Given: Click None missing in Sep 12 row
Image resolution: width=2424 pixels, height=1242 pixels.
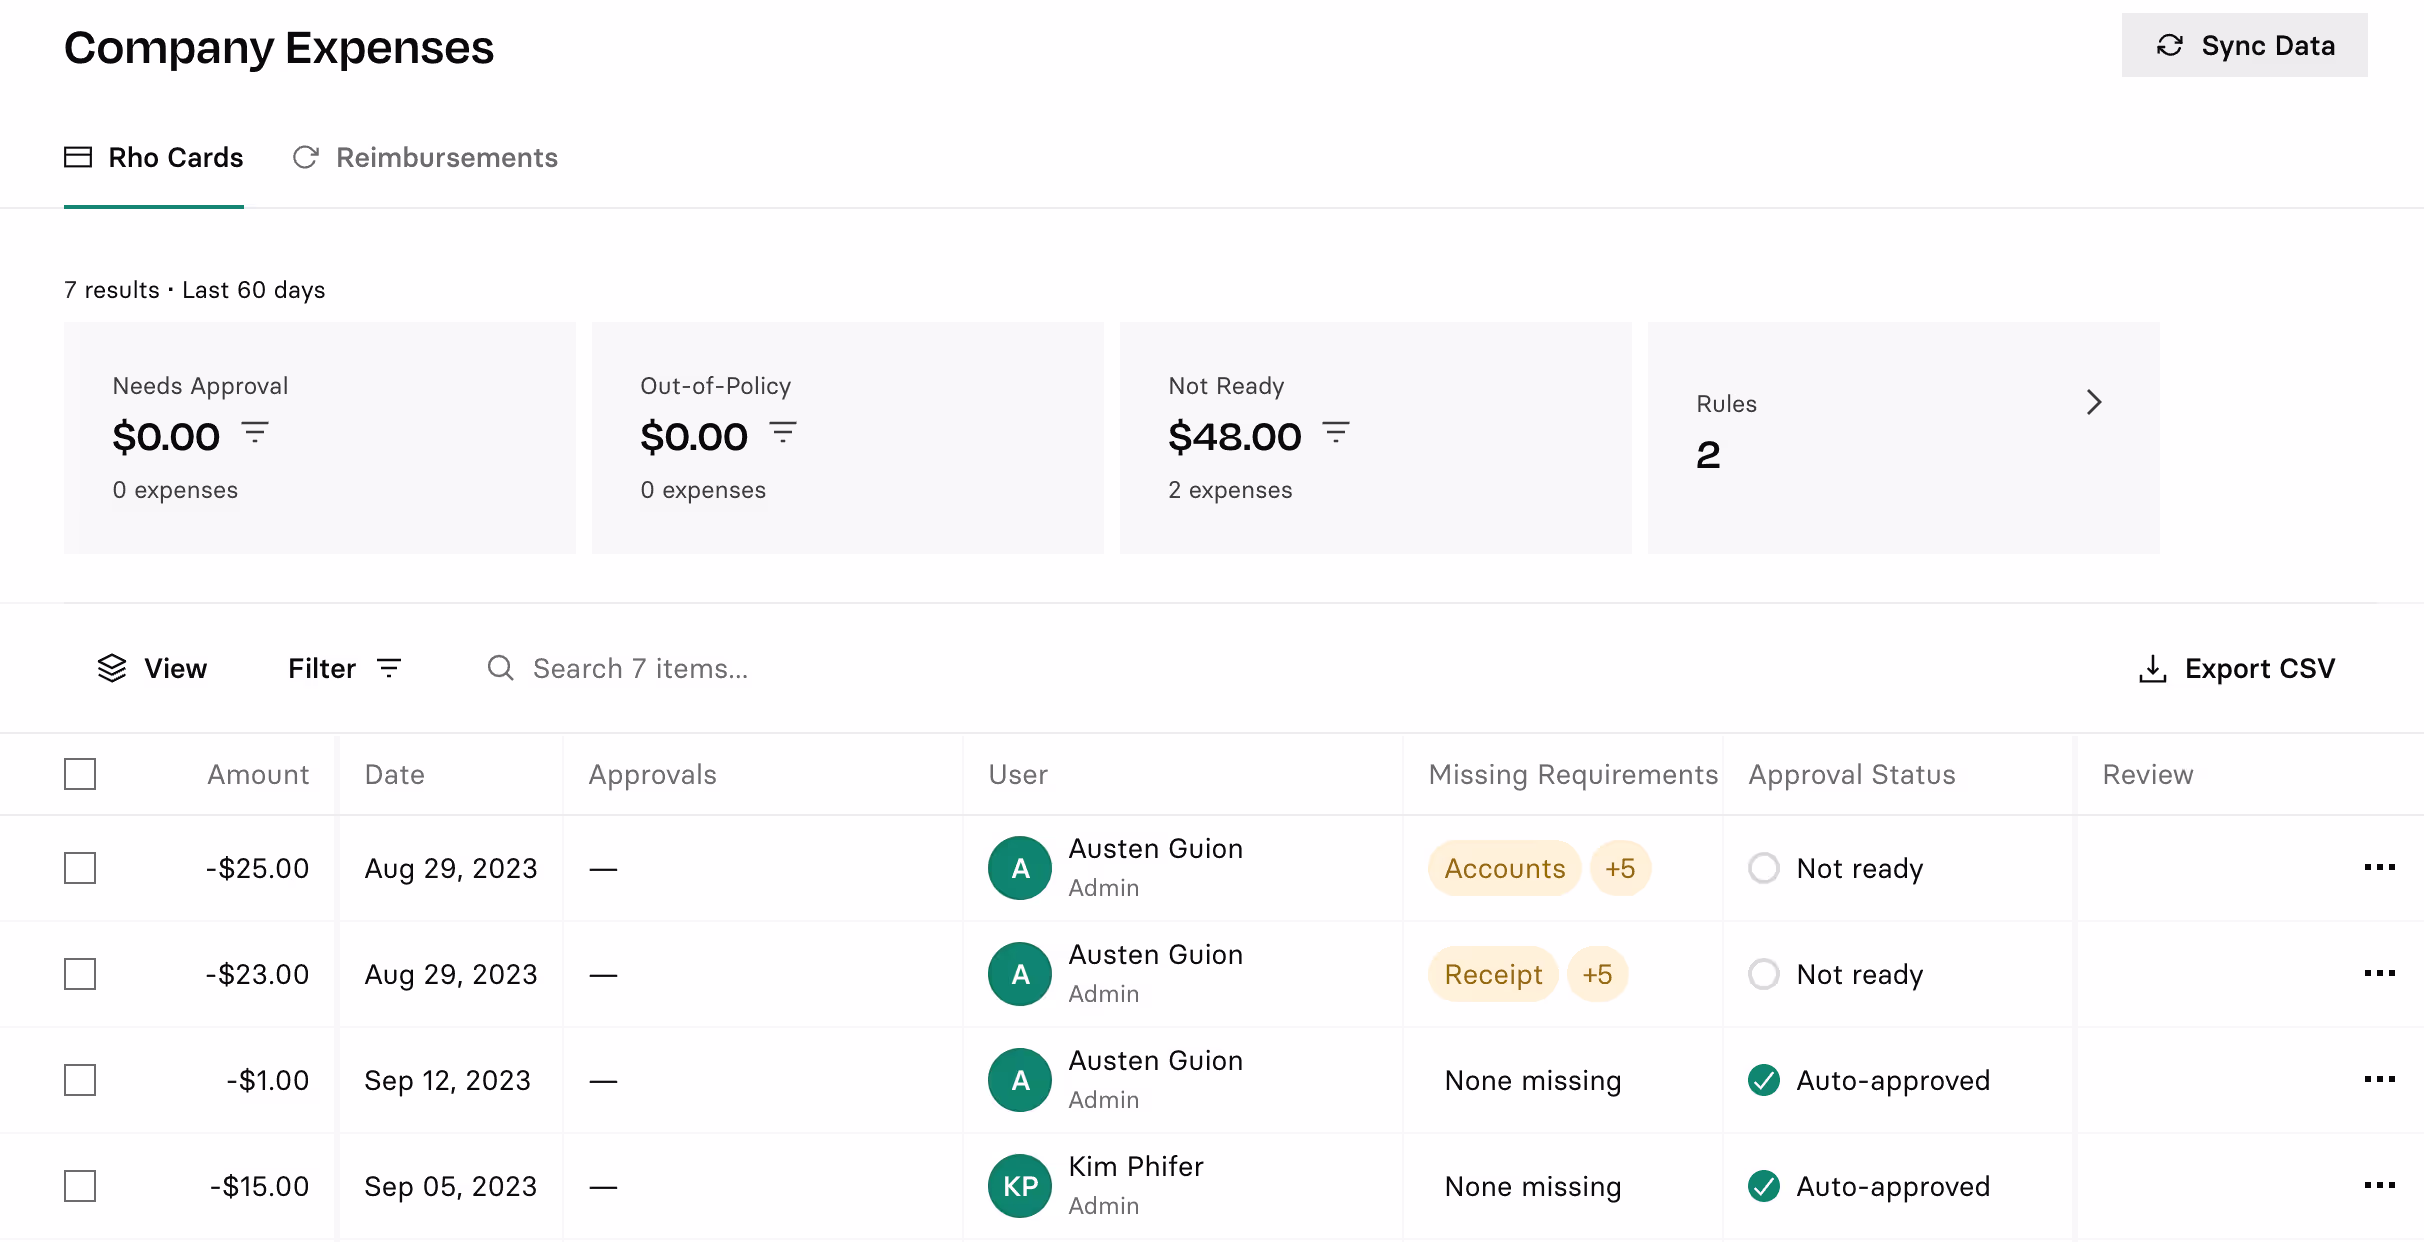Looking at the screenshot, I should [x=1533, y=1080].
